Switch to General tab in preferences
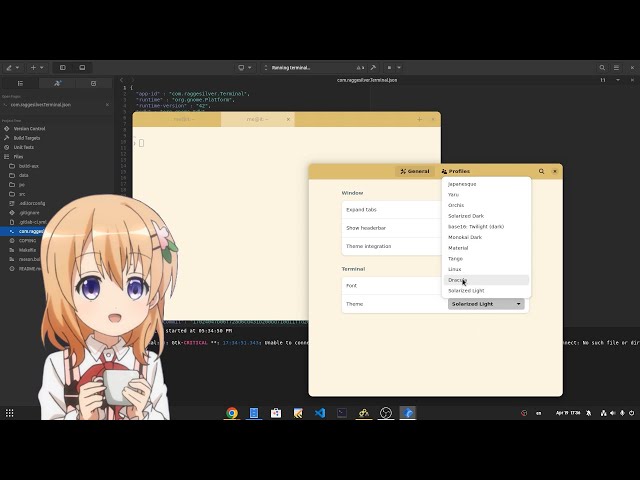This screenshot has height=480, width=640. tap(415, 171)
